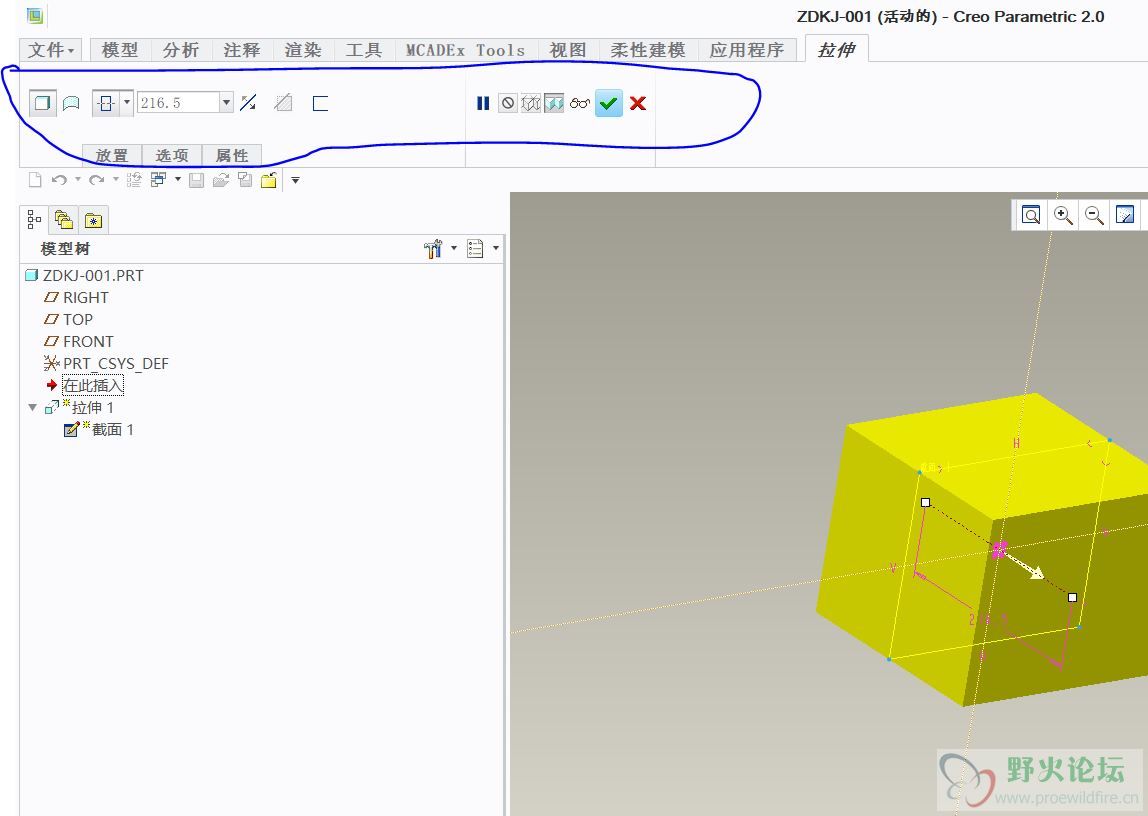Screen dimensions: 1148x816
Task: Open quick access toolbar customize dropdown
Action: 296,180
